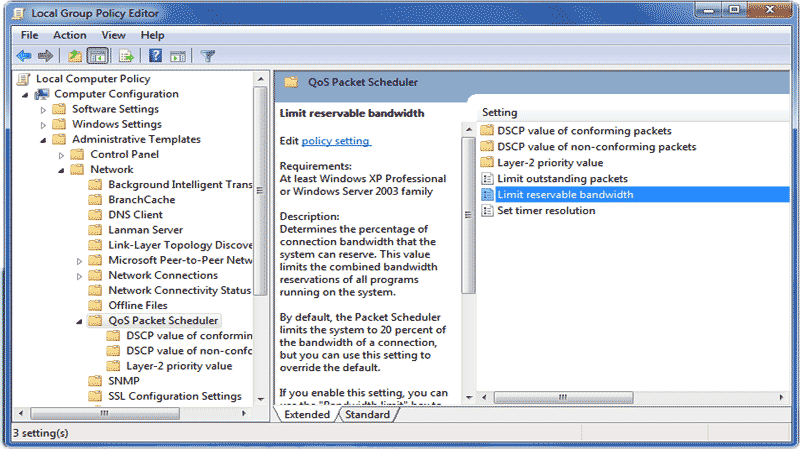Click the Layer-2 priority value folder icon in list

coord(487,163)
